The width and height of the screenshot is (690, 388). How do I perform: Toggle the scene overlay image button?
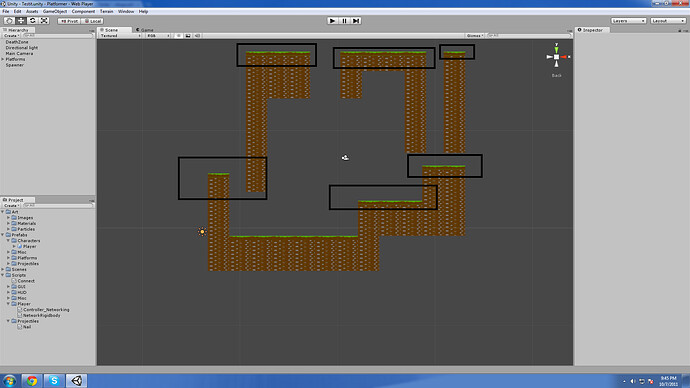point(188,36)
